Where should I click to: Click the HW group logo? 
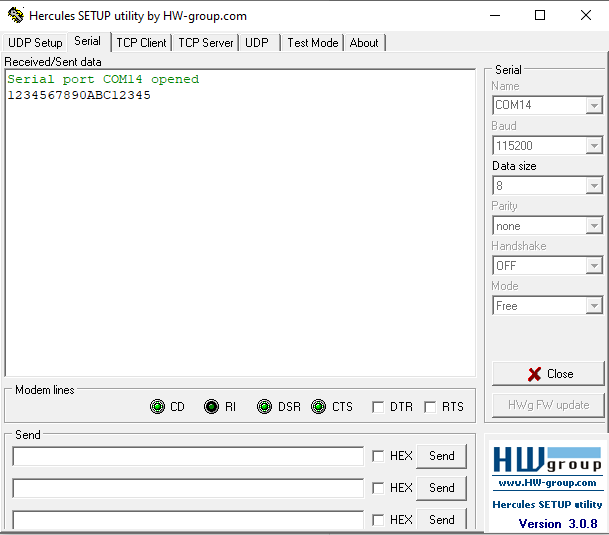546,461
